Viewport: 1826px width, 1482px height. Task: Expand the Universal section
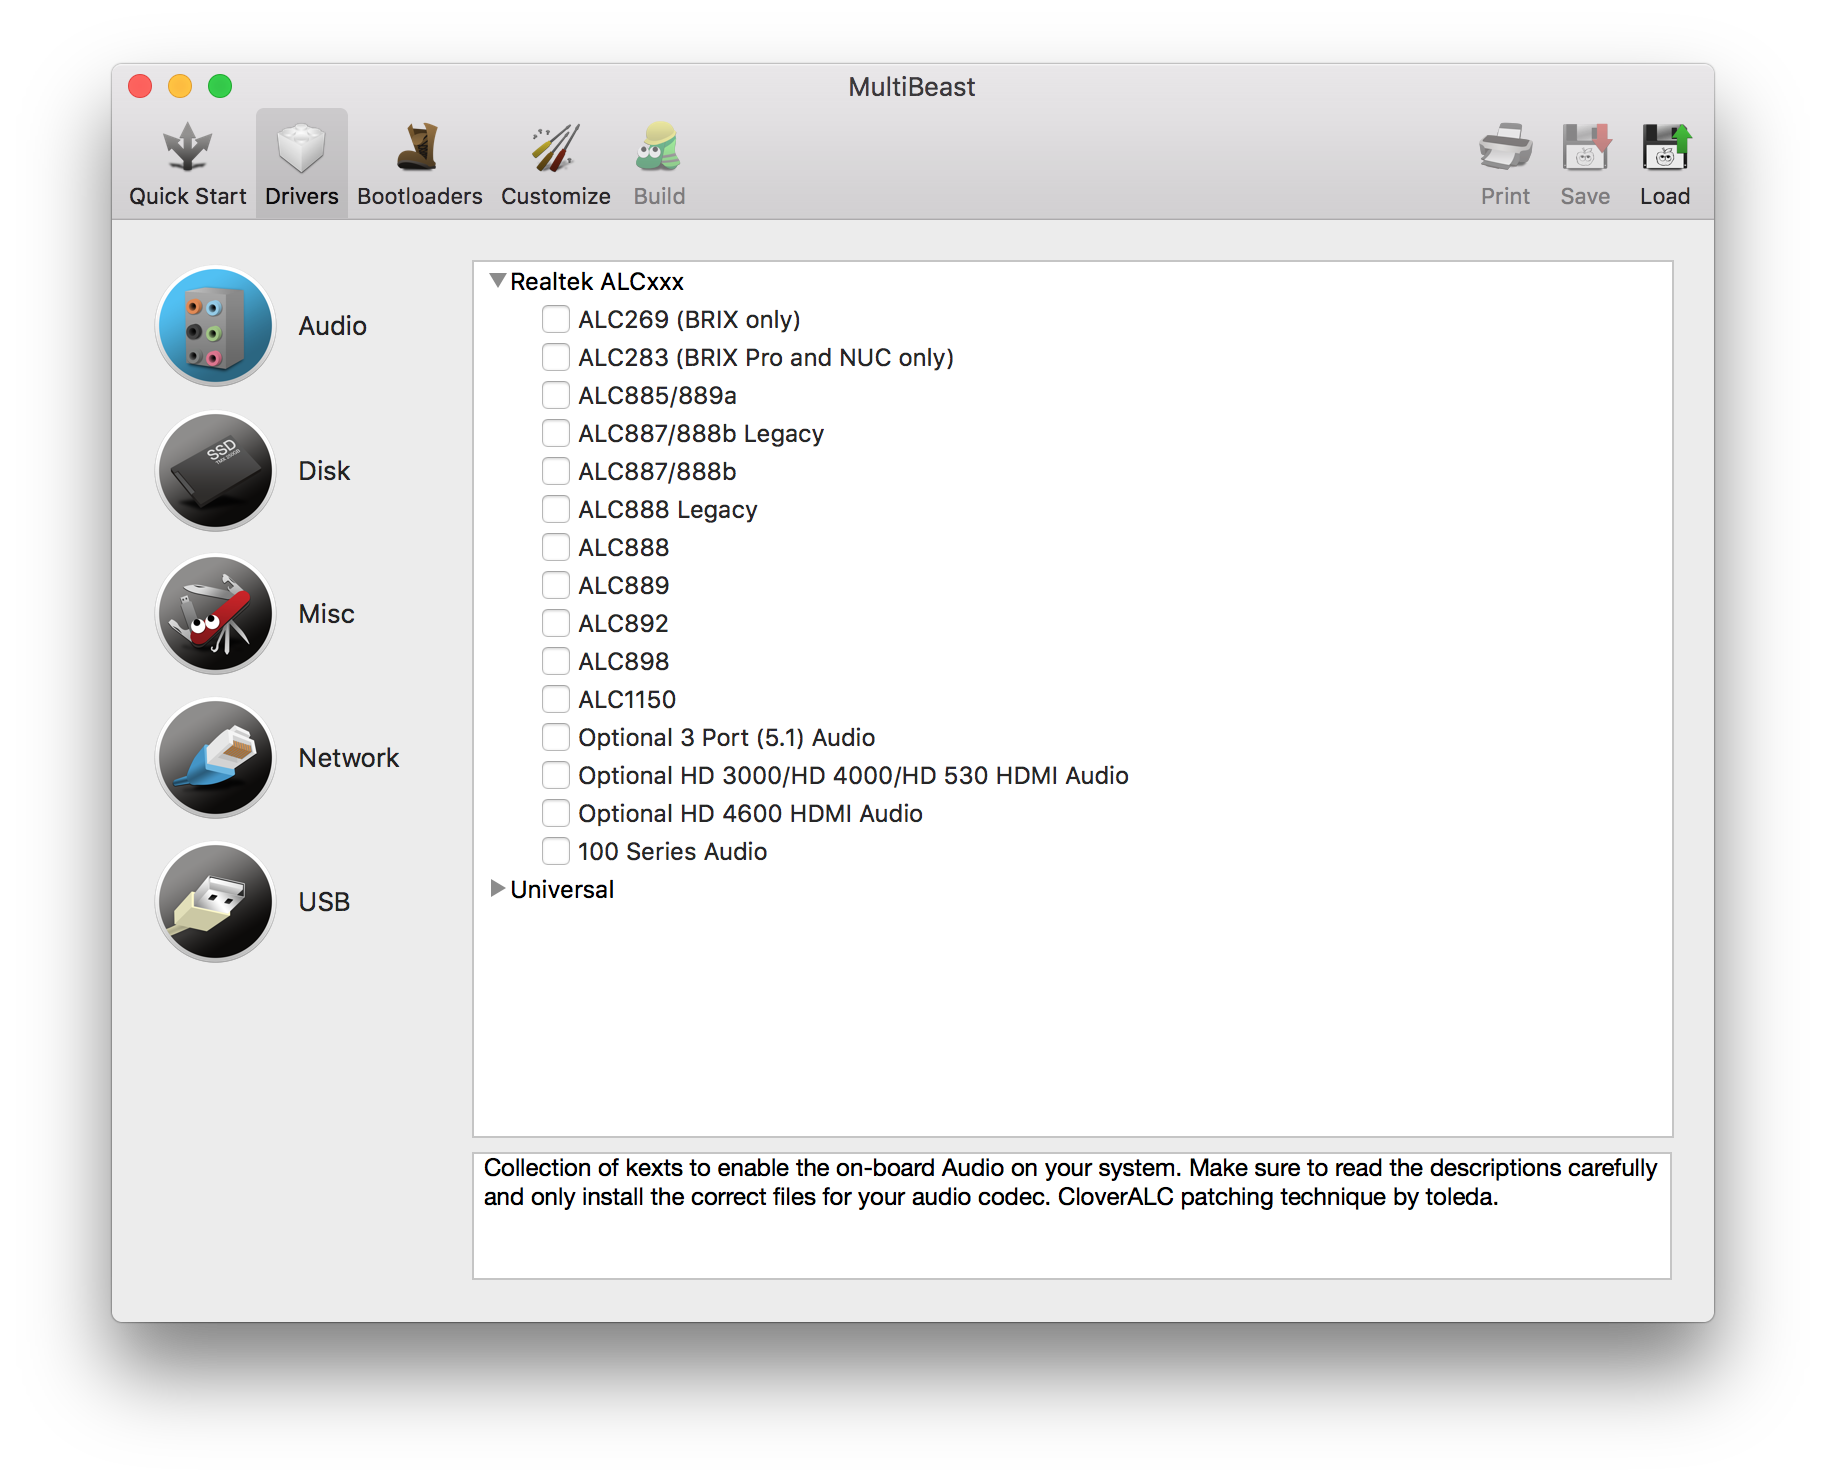pos(497,889)
